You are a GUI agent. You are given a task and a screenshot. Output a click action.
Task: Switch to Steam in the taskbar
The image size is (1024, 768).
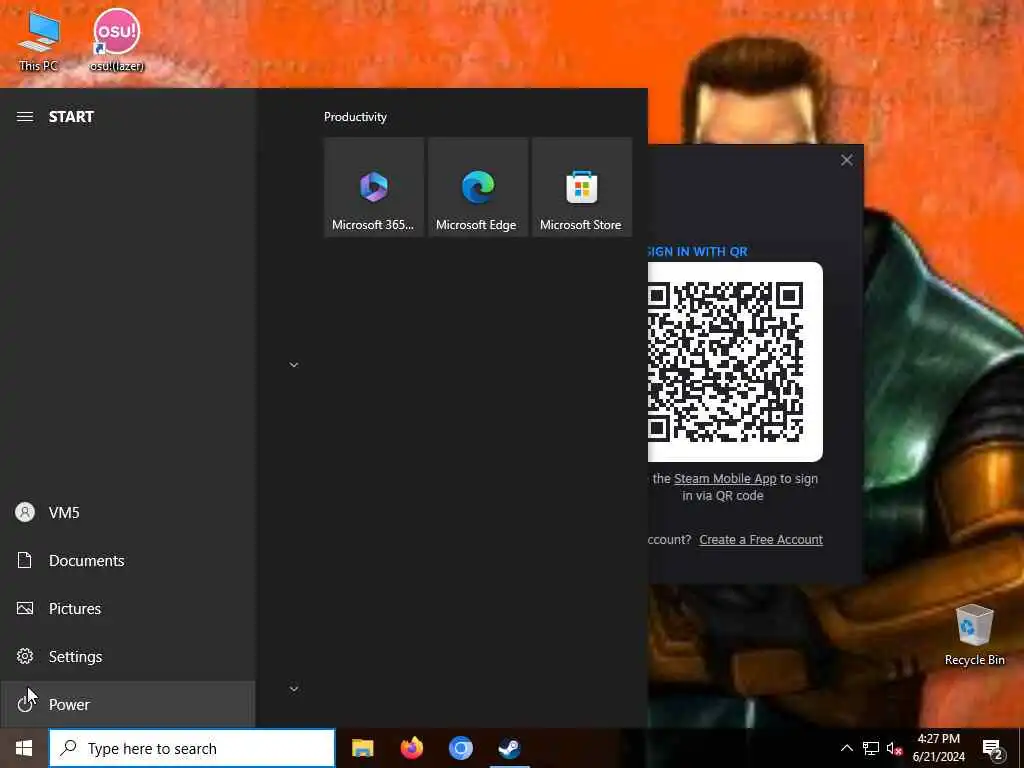pos(509,748)
